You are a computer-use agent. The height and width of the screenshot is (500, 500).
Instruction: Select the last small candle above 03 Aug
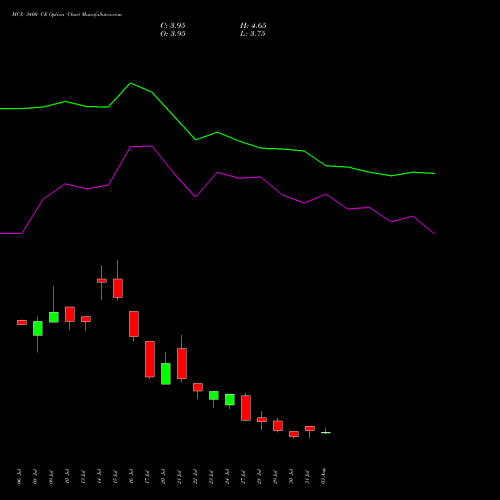326,432
